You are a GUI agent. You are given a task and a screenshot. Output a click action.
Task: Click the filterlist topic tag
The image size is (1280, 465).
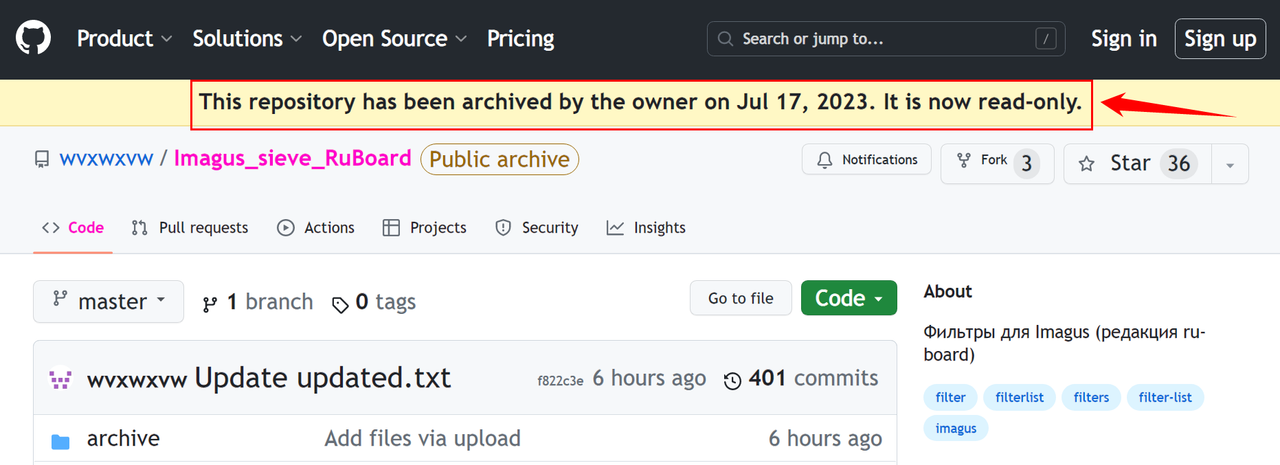click(x=1019, y=397)
